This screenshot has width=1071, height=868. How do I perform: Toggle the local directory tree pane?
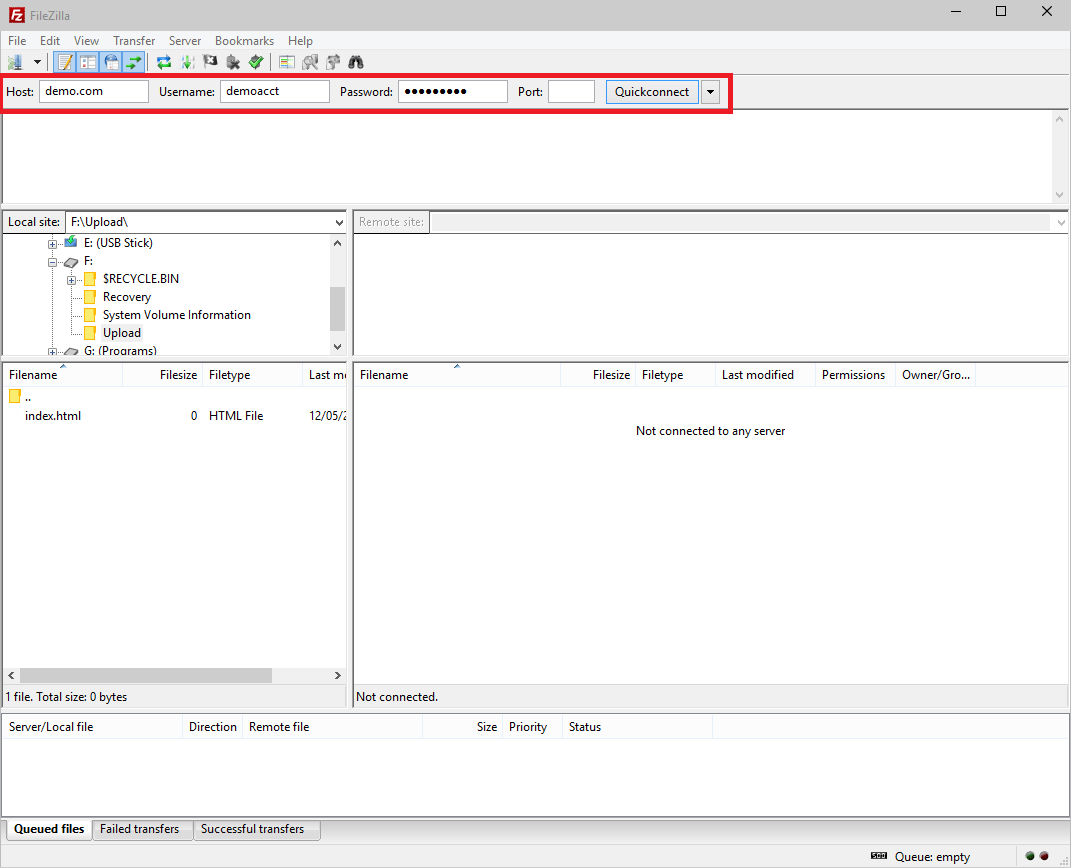(x=88, y=62)
